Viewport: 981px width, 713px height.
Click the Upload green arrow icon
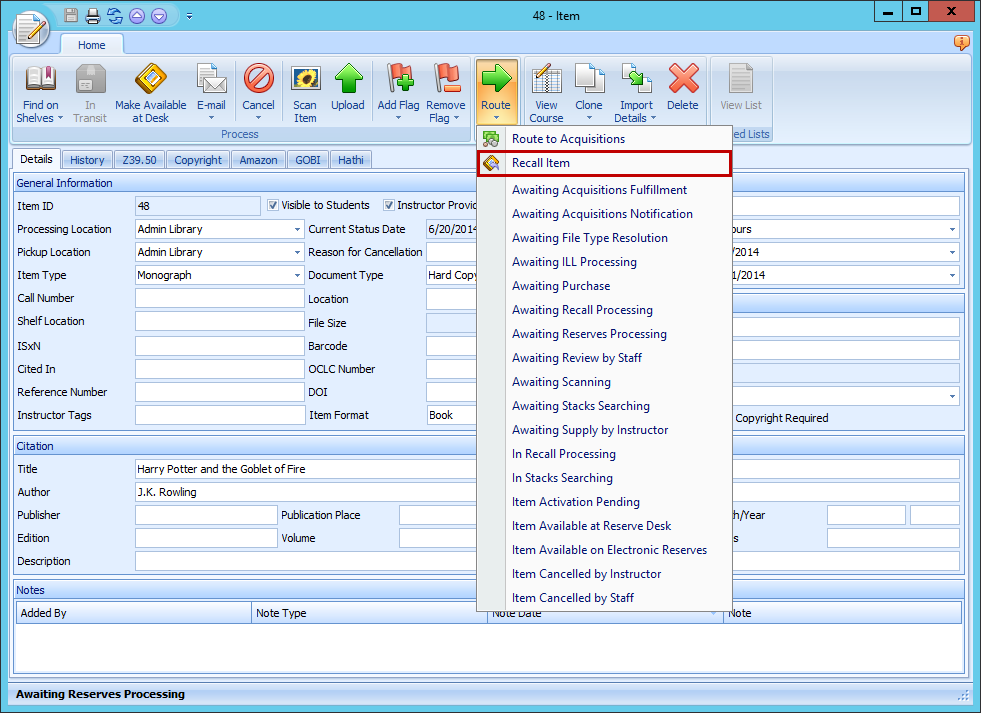point(348,80)
